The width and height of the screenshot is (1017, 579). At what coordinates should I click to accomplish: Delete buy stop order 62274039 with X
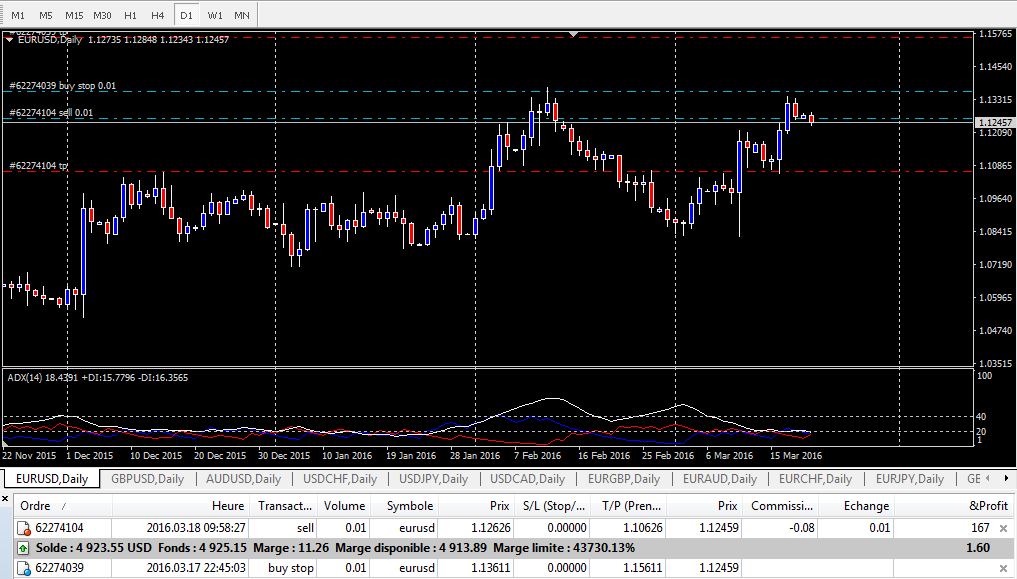(x=1003, y=568)
